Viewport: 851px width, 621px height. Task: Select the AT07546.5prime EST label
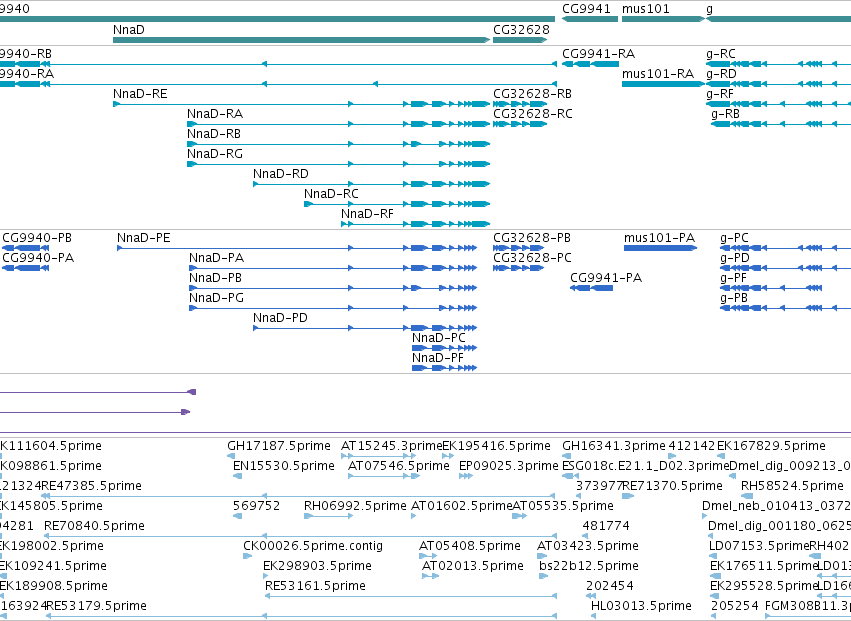pos(399,466)
